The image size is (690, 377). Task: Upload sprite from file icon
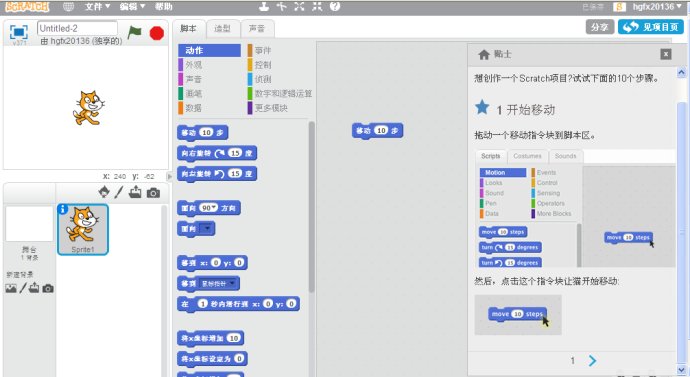coord(135,192)
